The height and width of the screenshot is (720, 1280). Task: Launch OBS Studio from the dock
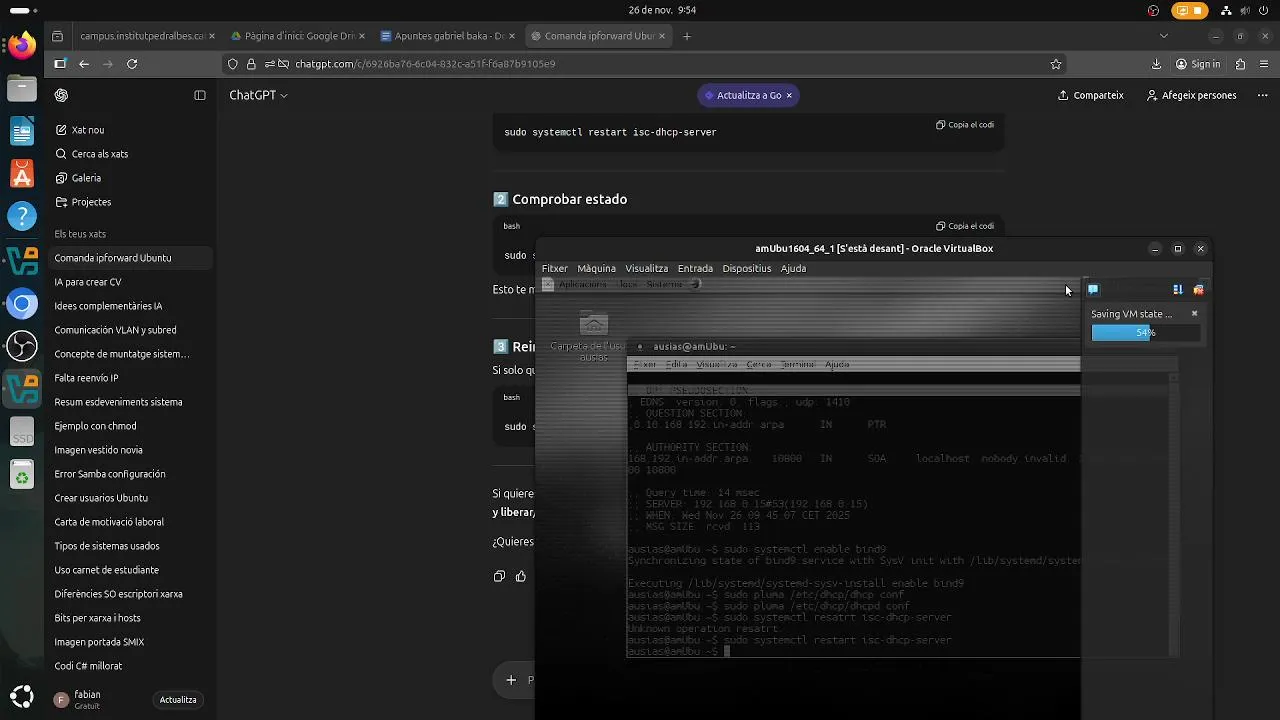click(x=22, y=346)
